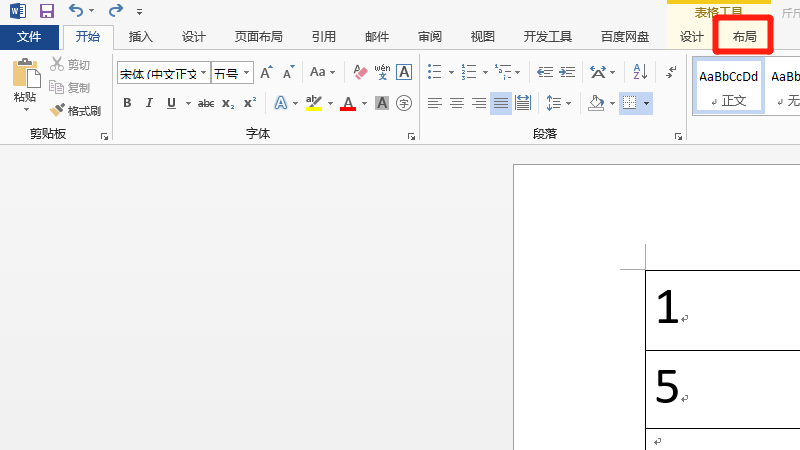Click the 粘贴 (Paste) button
Screen dimensions: 800x450
pyautogui.click(x=25, y=85)
